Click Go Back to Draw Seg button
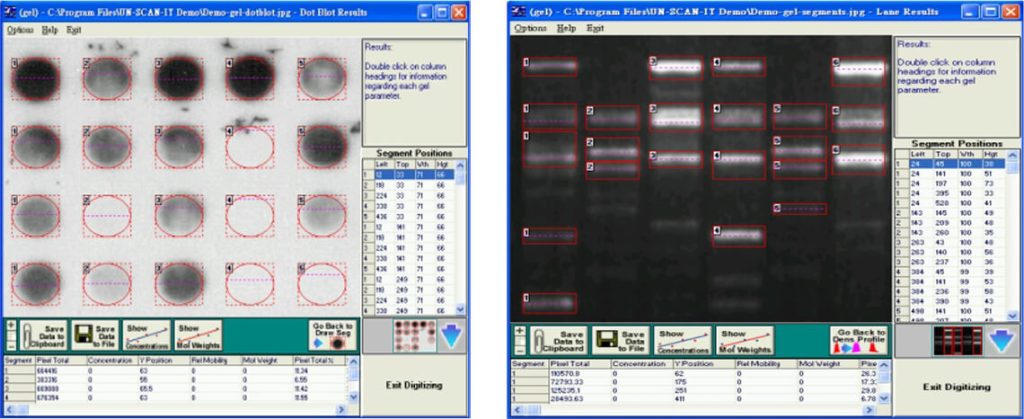The width and height of the screenshot is (1024, 419). tap(333, 335)
